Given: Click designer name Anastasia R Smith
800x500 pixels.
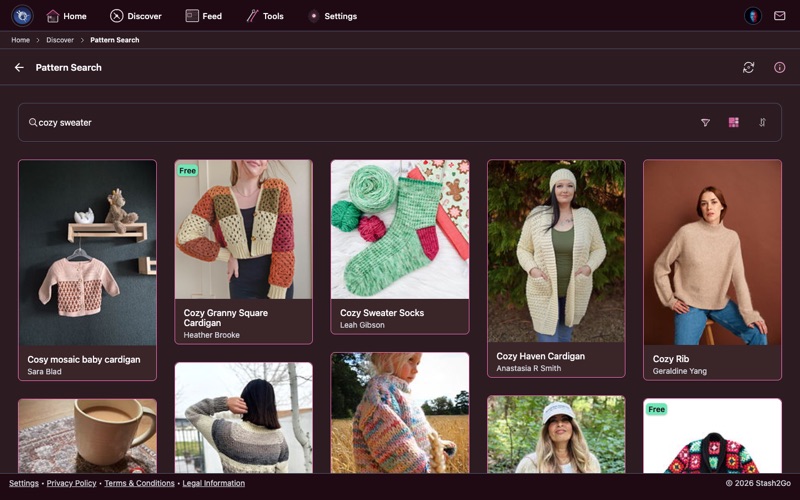Looking at the screenshot, I should click(x=529, y=368).
